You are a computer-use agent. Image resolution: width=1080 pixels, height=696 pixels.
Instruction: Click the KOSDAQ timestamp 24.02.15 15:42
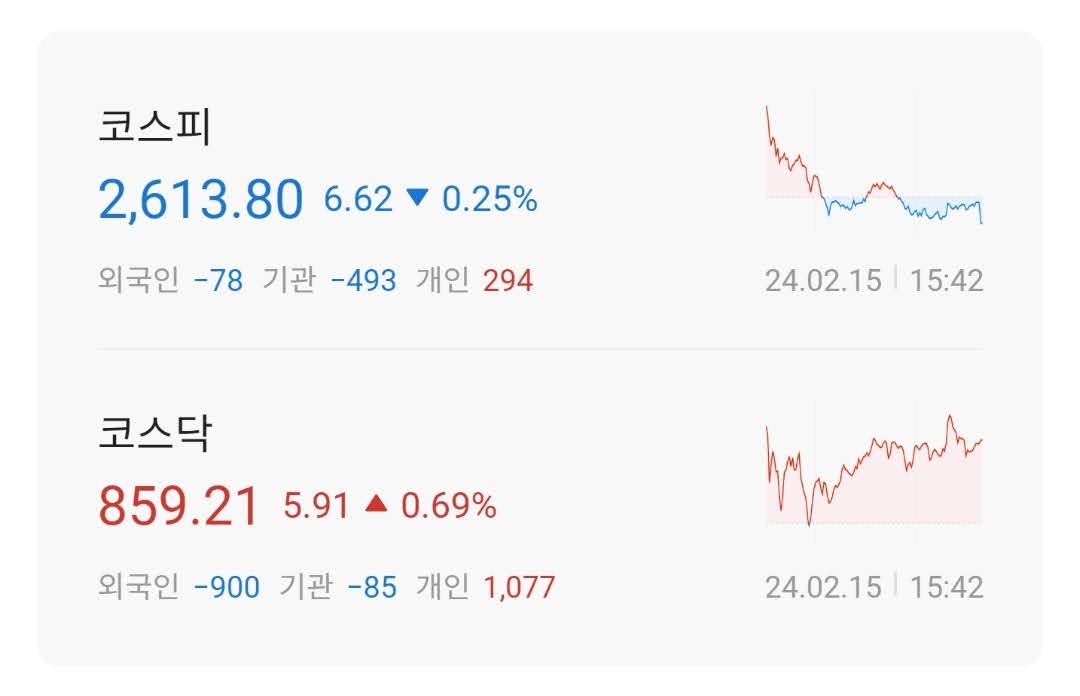tap(874, 587)
